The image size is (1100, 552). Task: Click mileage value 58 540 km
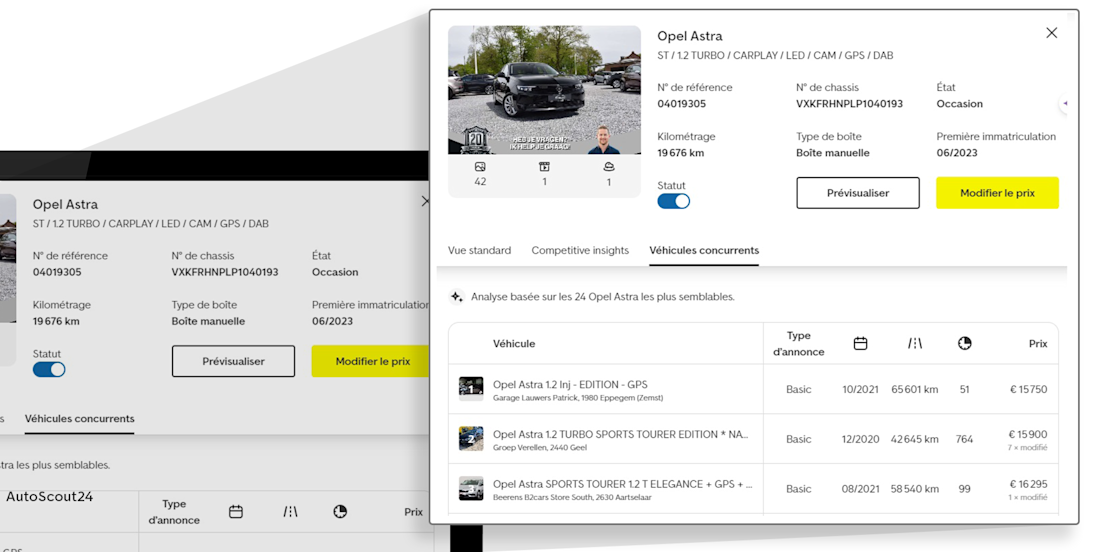pos(915,489)
